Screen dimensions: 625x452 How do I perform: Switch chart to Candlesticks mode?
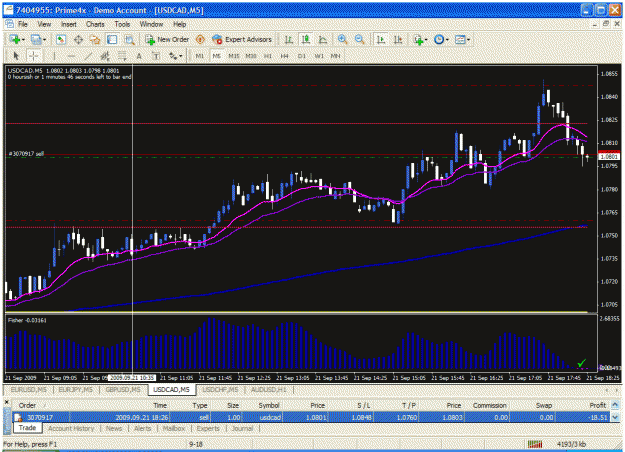tap(306, 39)
